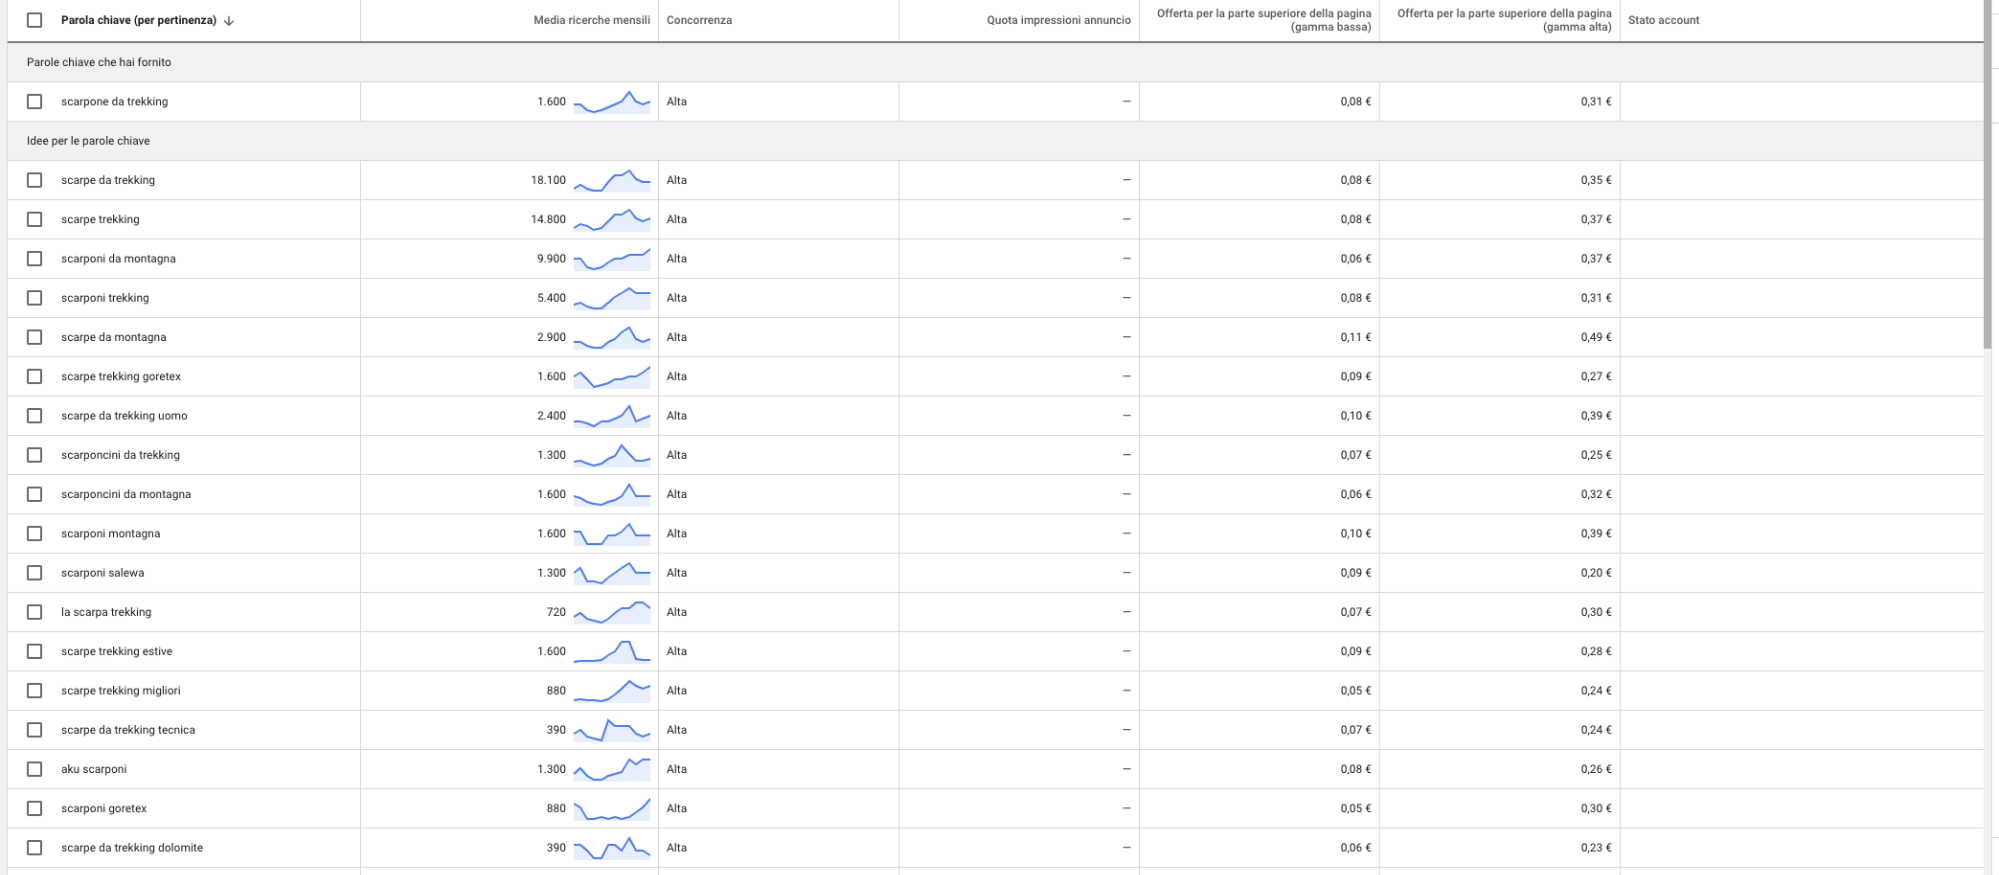Click the 'Stato account' column header
The width and height of the screenshot is (1999, 875).
pos(1663,20)
